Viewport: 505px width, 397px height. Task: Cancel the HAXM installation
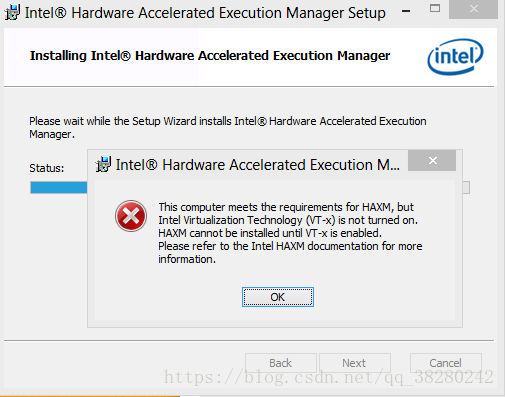446,363
